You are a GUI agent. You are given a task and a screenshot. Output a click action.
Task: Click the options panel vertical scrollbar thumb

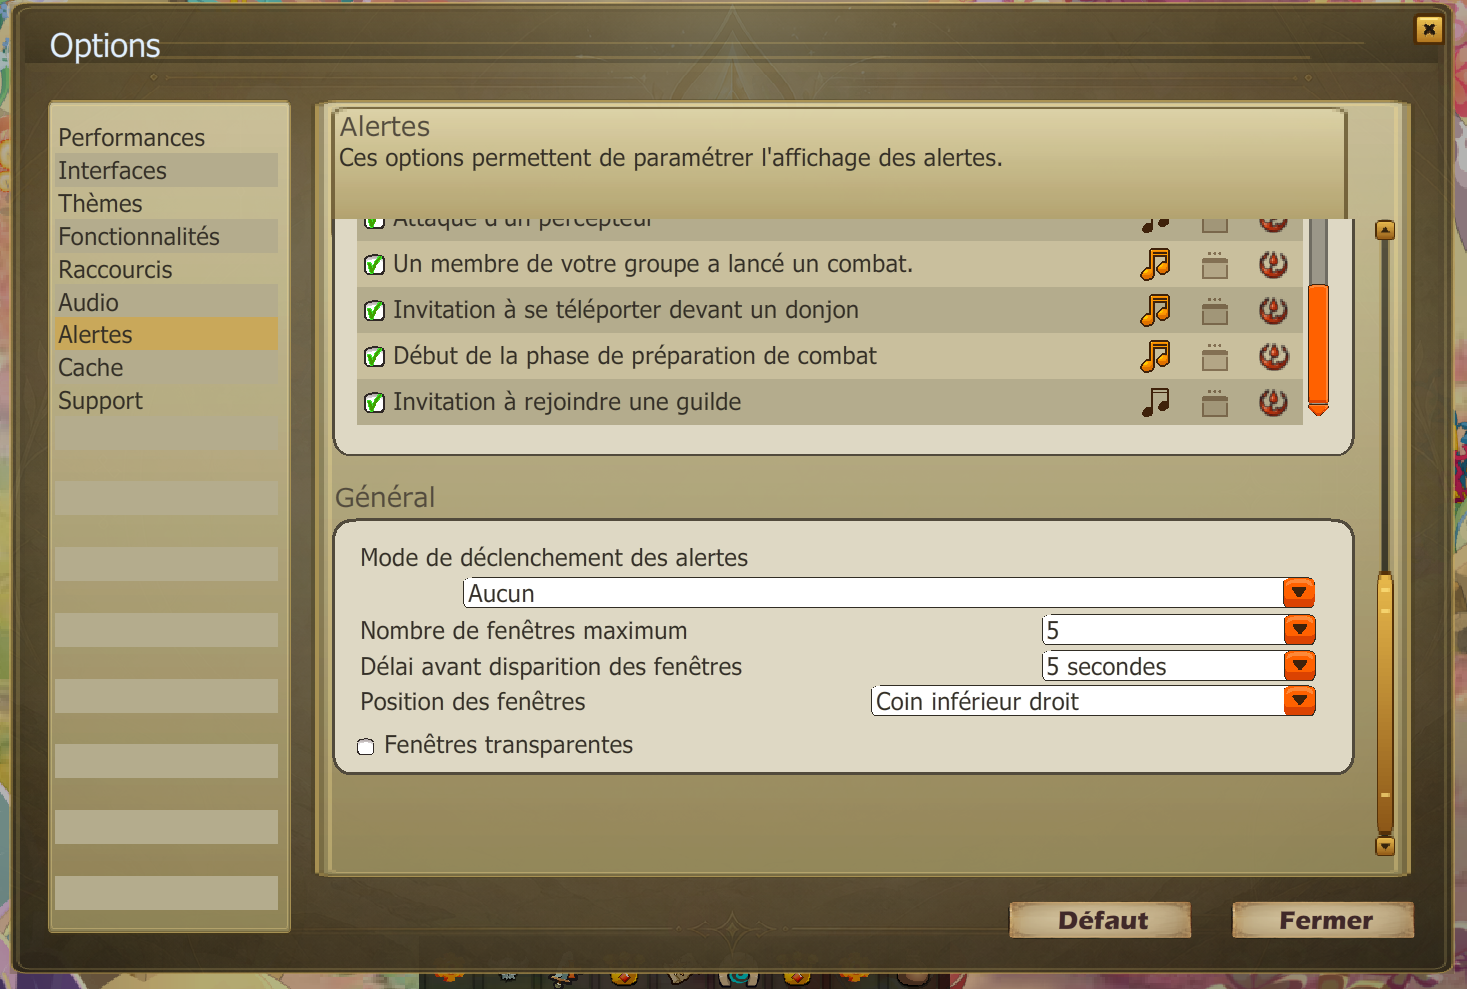(1385, 703)
